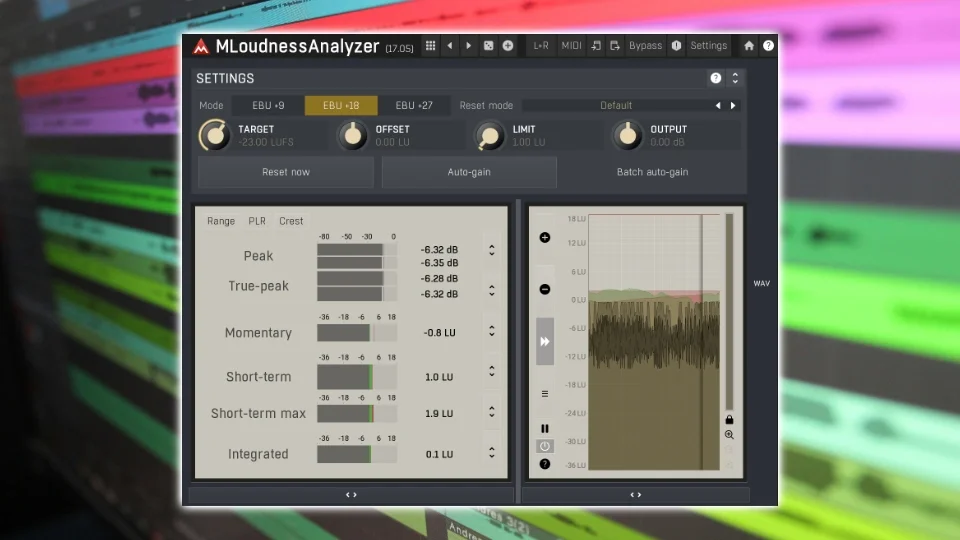Click the OUTPUT knob
The image size is (960, 540).
point(628,135)
